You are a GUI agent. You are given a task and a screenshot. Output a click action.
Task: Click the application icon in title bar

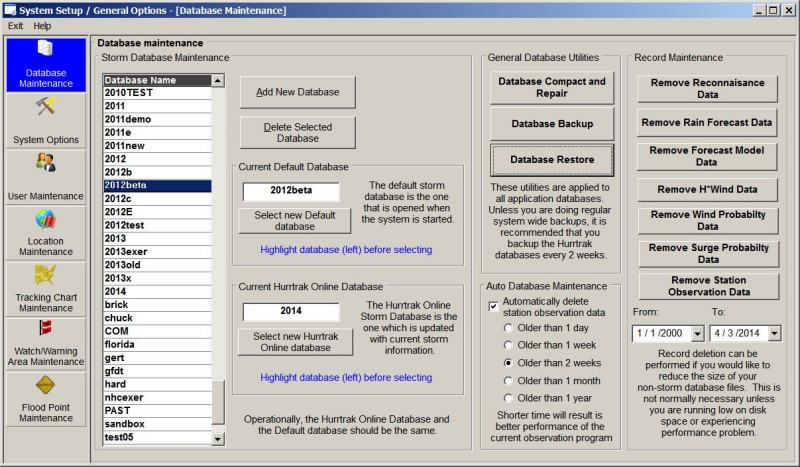[9, 10]
